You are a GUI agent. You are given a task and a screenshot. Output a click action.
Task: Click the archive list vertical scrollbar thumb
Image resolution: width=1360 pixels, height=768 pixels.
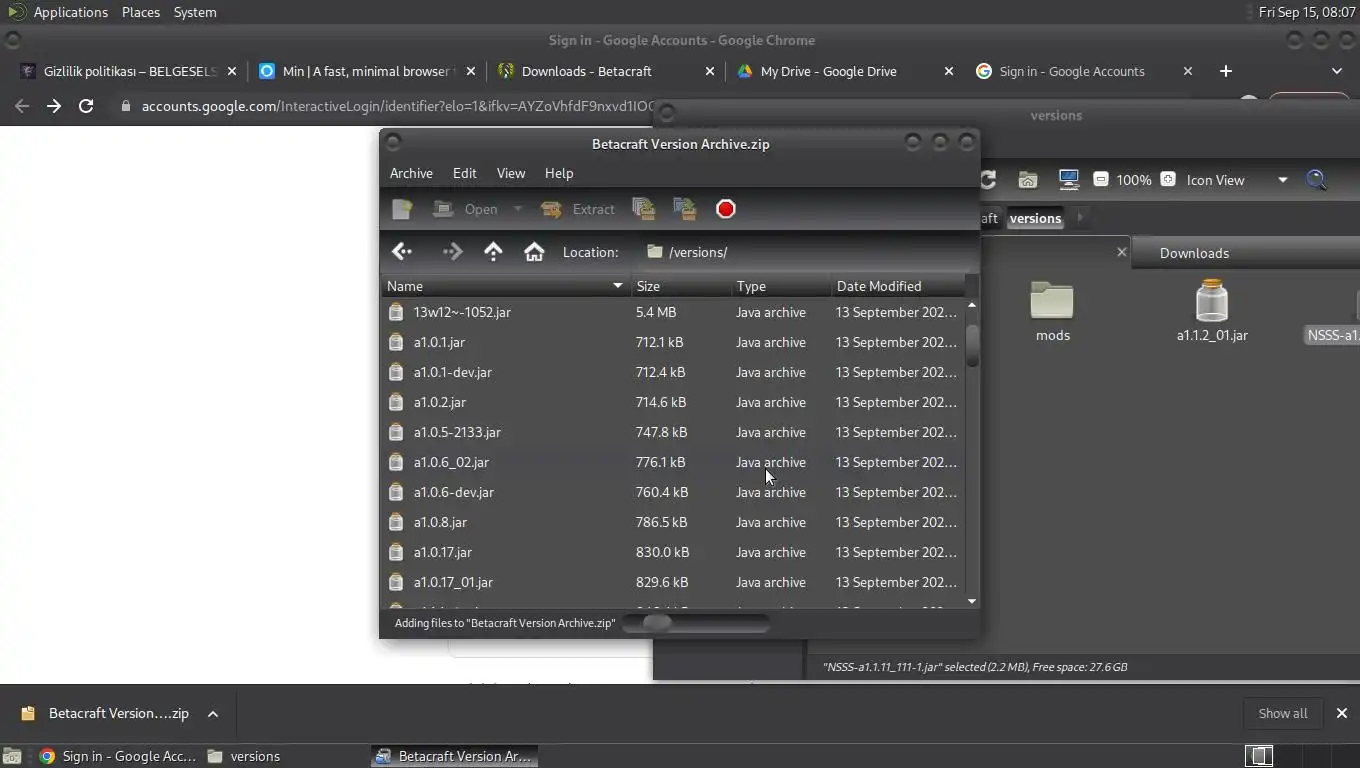coord(972,345)
